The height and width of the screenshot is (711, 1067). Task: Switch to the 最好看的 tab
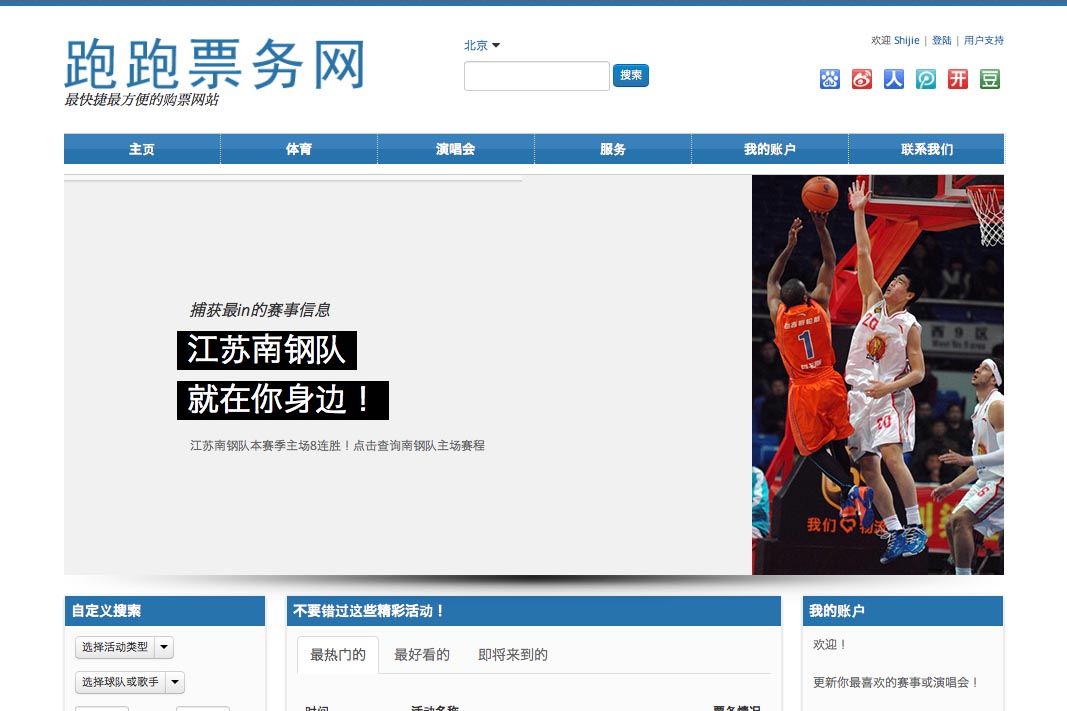[x=422, y=655]
